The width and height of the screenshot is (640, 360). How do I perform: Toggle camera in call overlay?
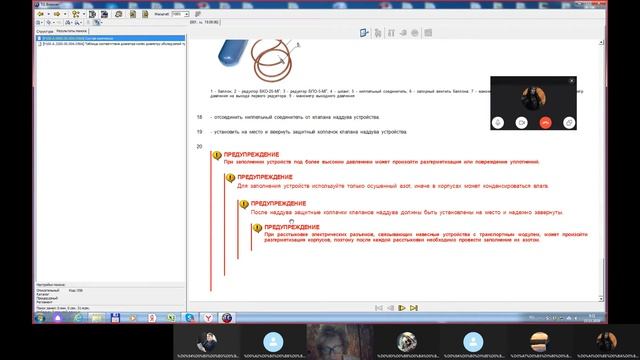pyautogui.click(x=521, y=122)
